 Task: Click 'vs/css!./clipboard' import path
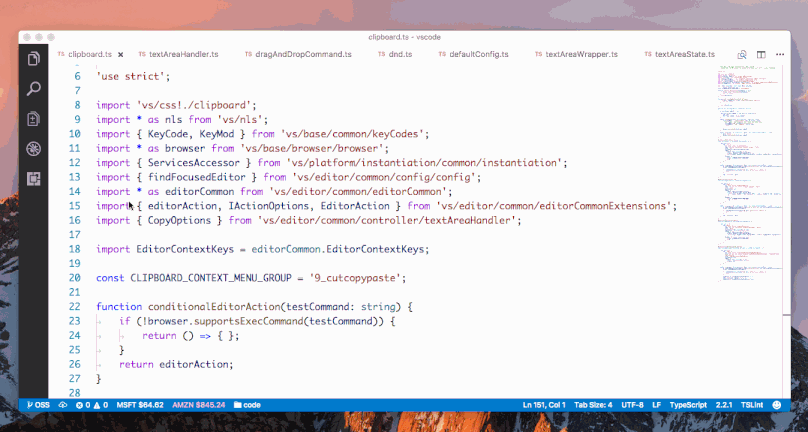[x=193, y=105]
